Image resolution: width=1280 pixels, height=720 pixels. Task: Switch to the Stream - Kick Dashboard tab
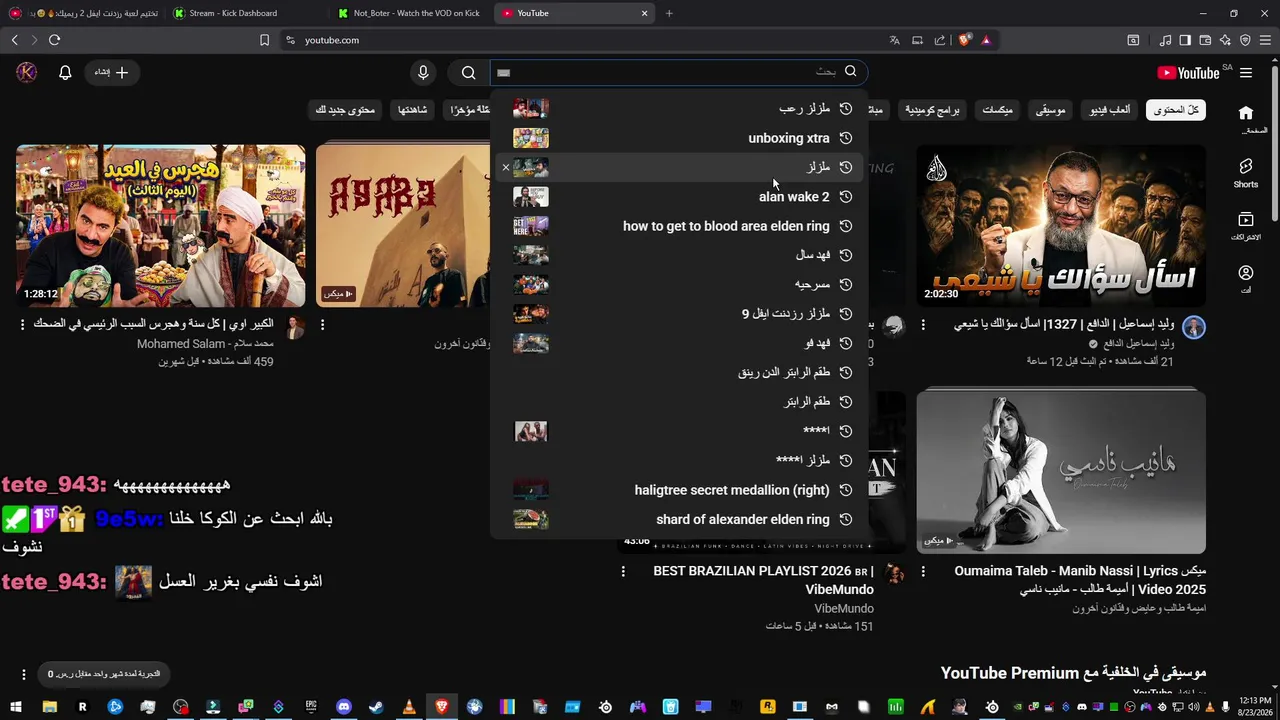pyautogui.click(x=246, y=13)
